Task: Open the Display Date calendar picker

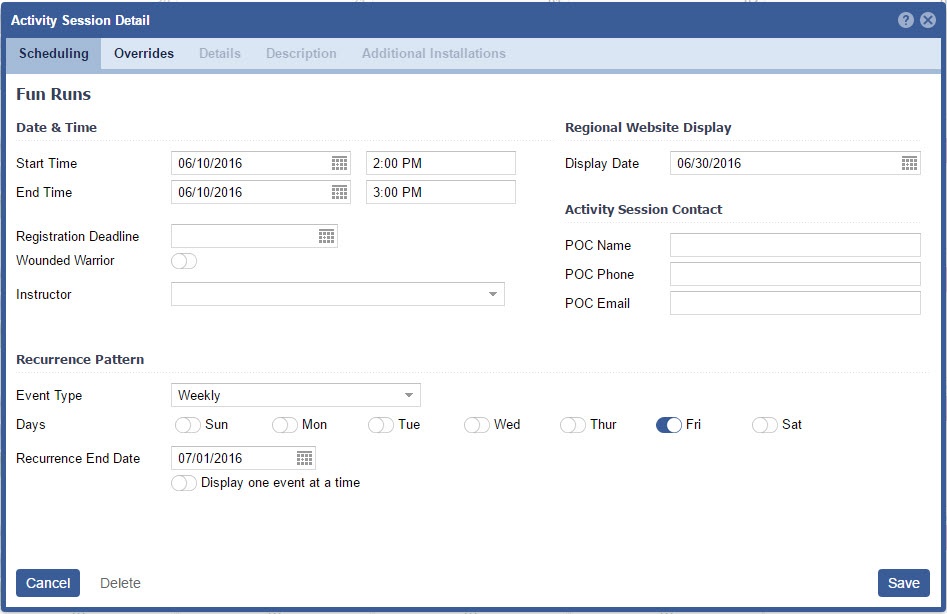Action: tap(909, 163)
